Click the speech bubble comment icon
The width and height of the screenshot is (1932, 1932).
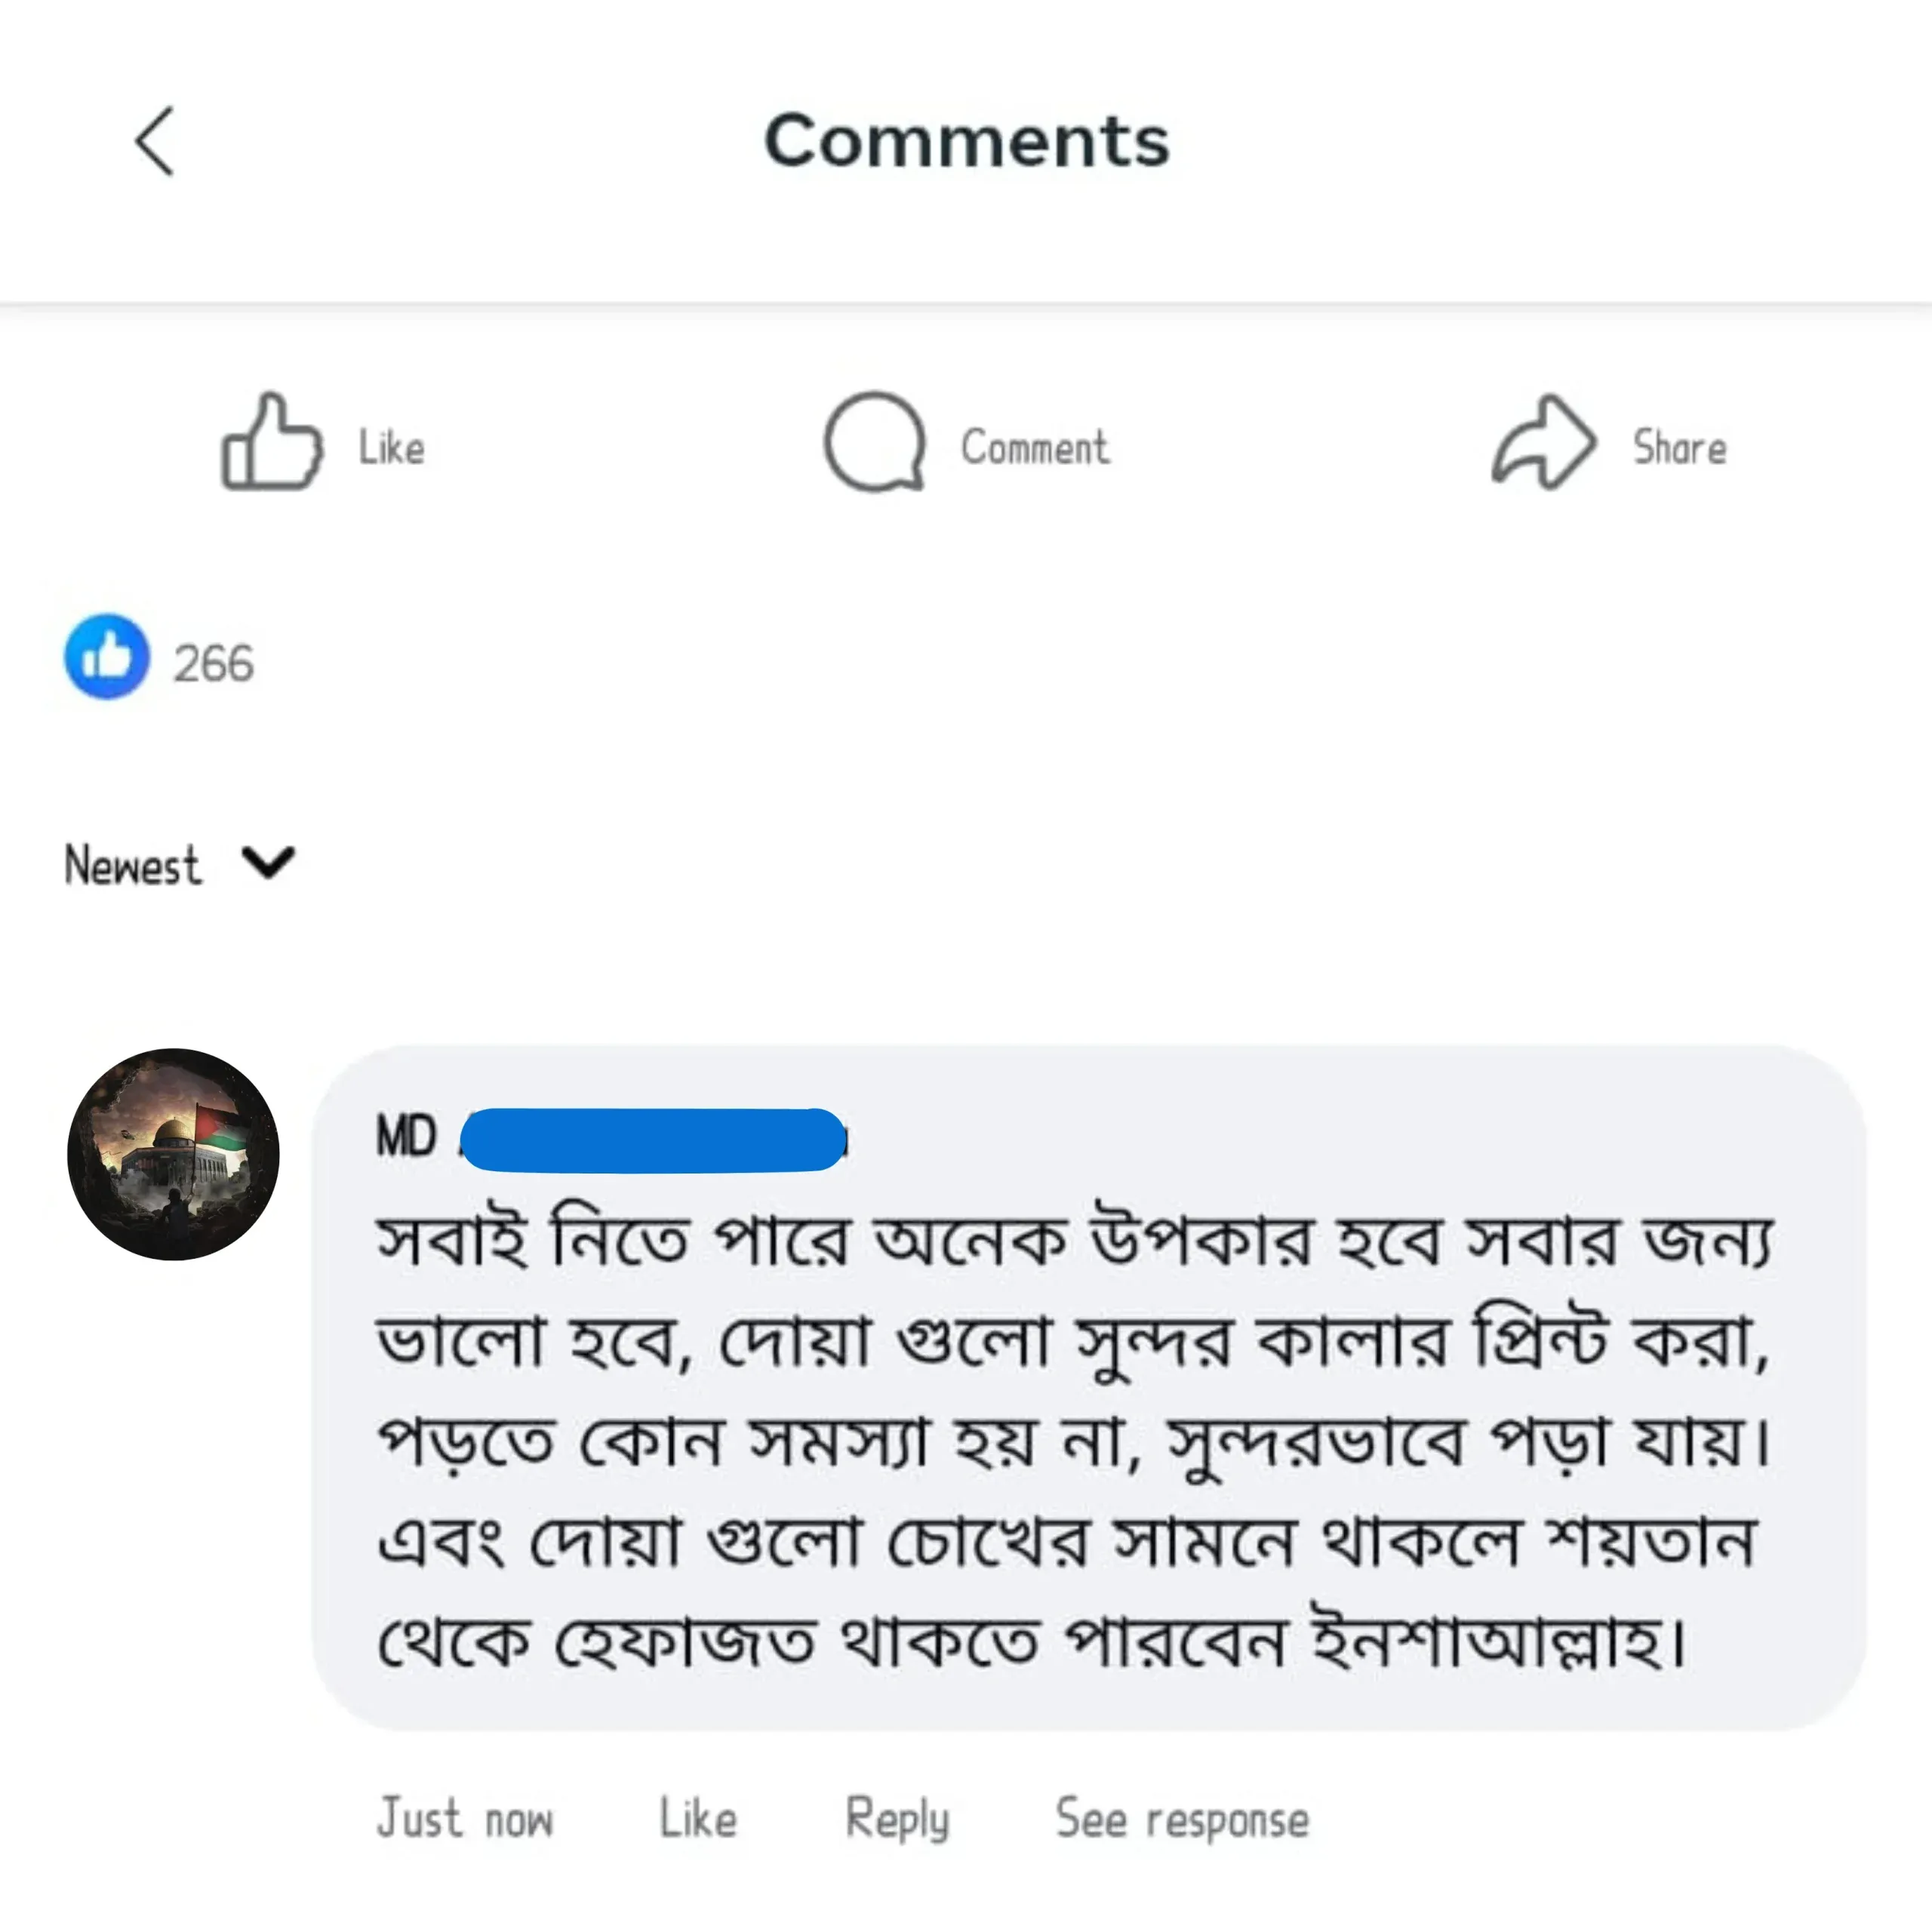tap(874, 442)
